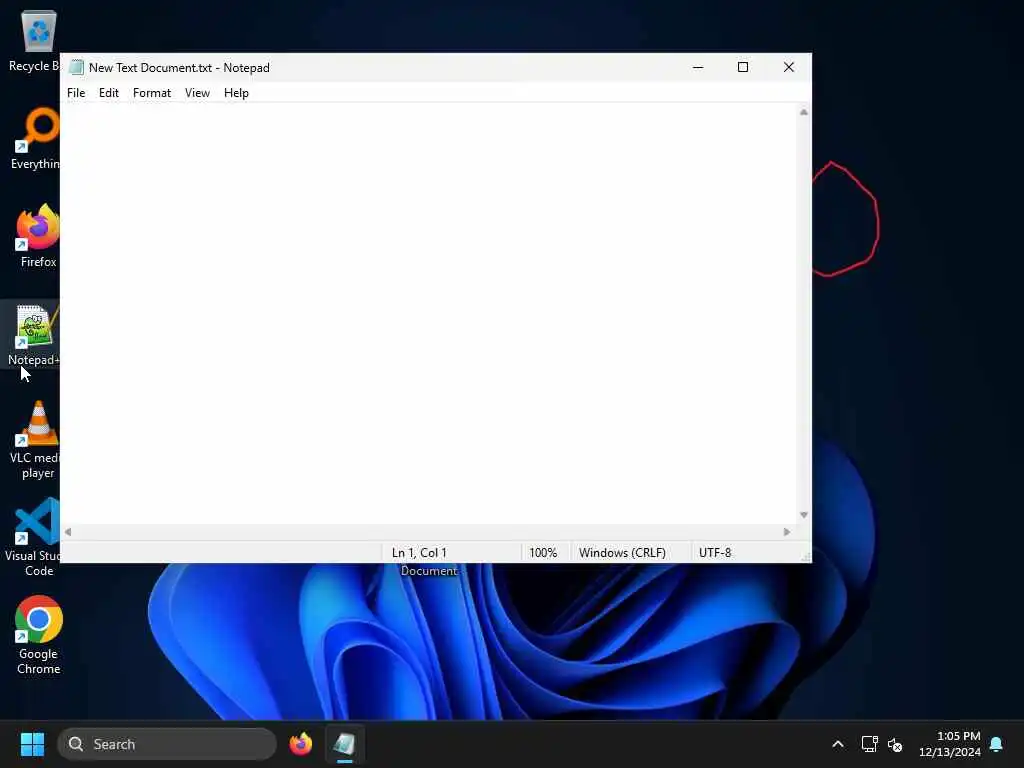Select the Firefox desktop shortcut
The width and height of the screenshot is (1024, 768).
38,236
